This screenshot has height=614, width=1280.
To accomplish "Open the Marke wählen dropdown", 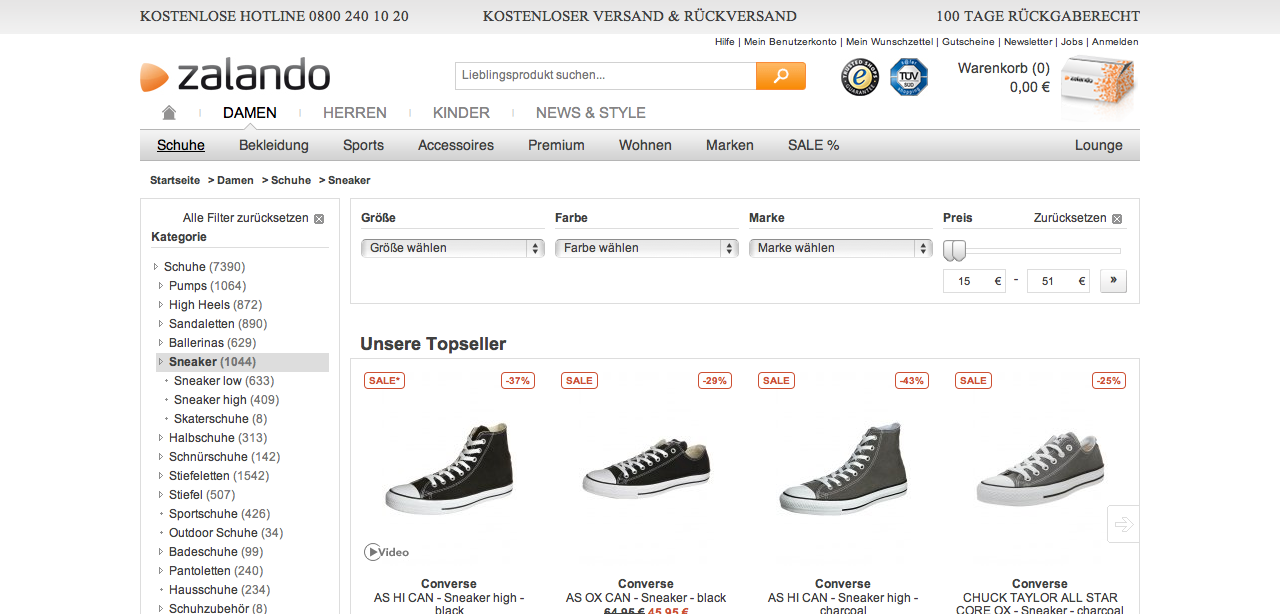I will click(840, 248).
